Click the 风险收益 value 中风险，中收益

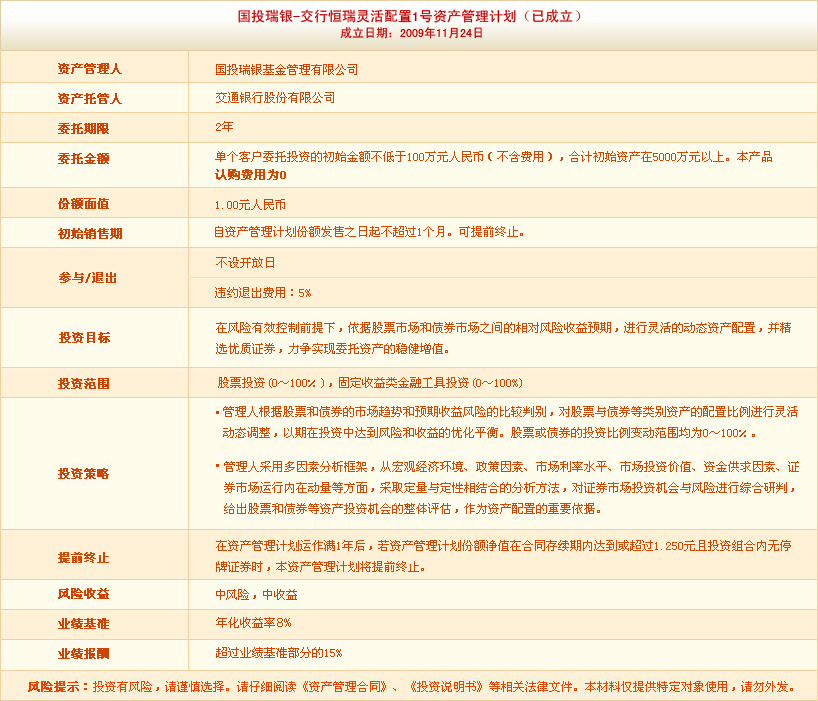click(256, 594)
